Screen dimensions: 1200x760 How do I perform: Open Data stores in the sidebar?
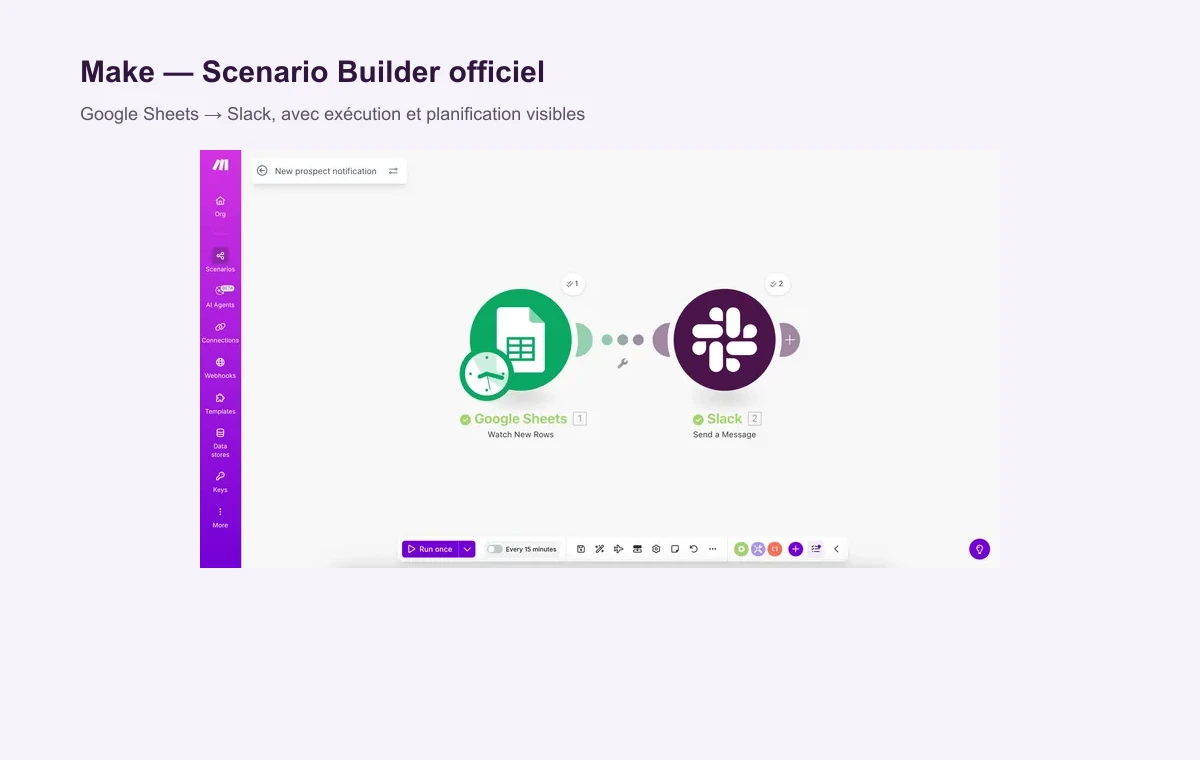(220, 442)
